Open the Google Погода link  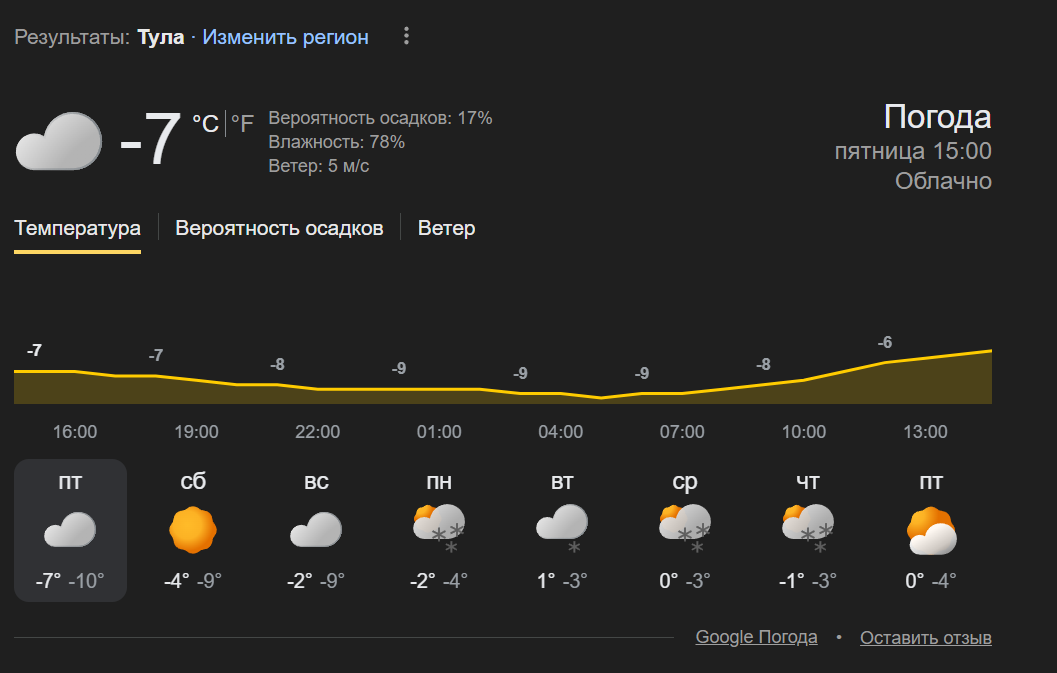click(756, 637)
